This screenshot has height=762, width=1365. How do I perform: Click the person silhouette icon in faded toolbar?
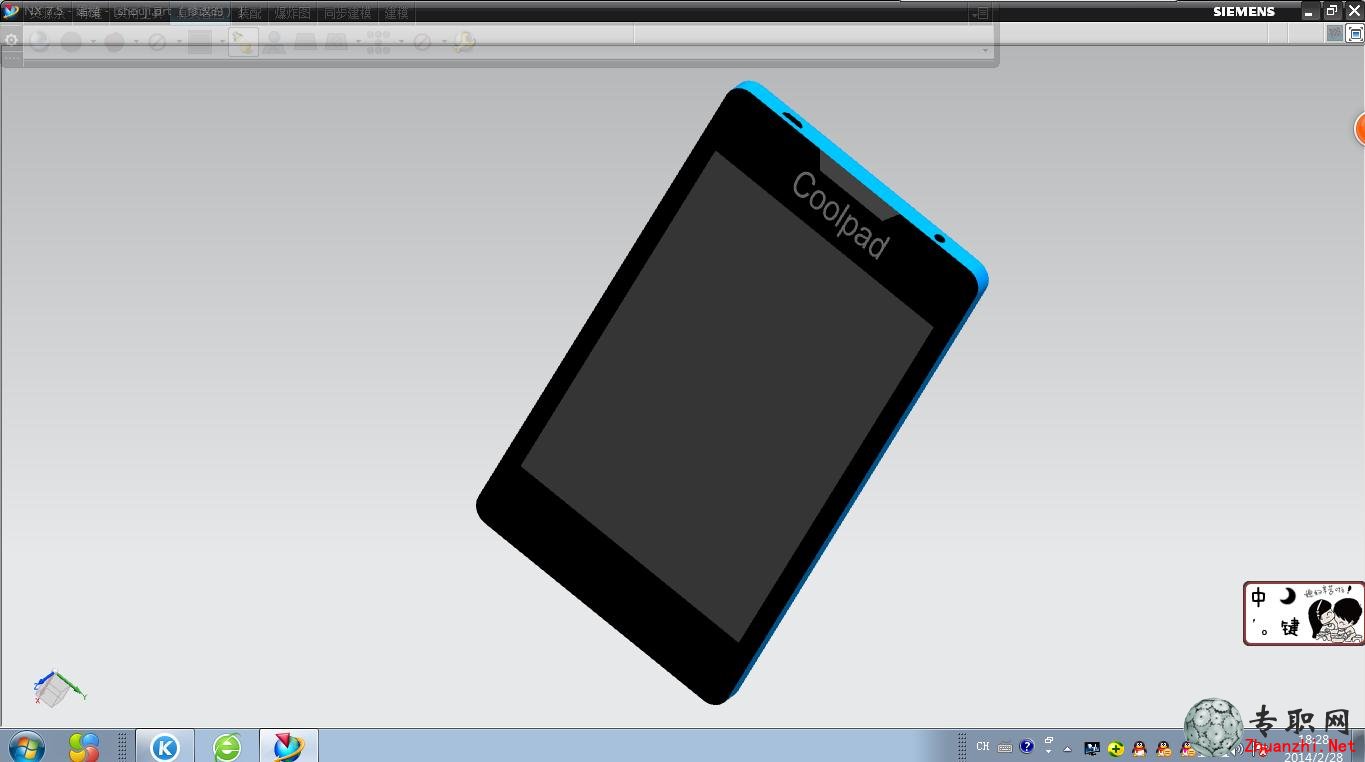click(x=274, y=42)
